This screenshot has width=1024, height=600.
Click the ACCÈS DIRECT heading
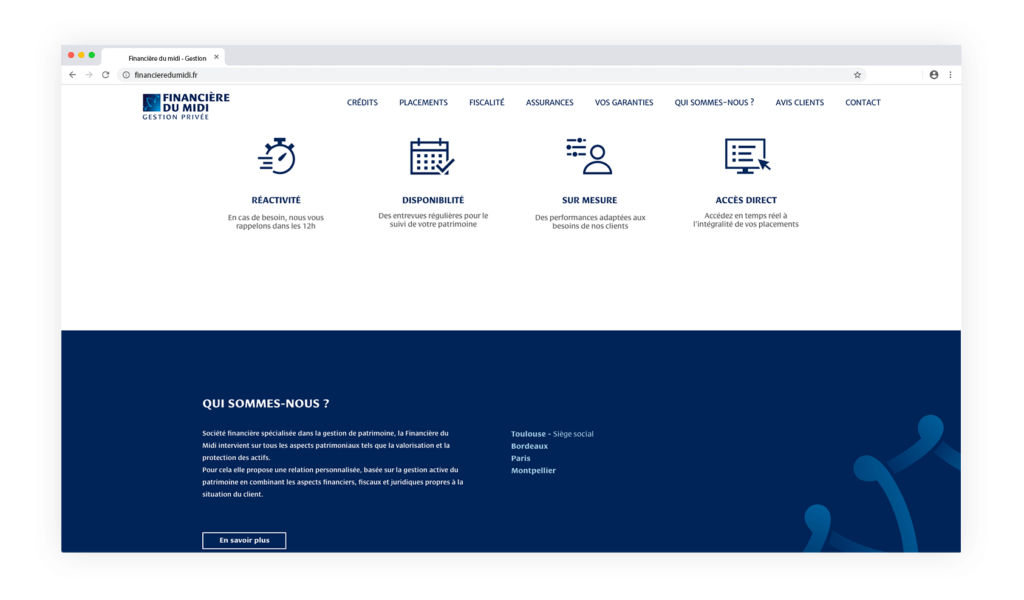746,200
